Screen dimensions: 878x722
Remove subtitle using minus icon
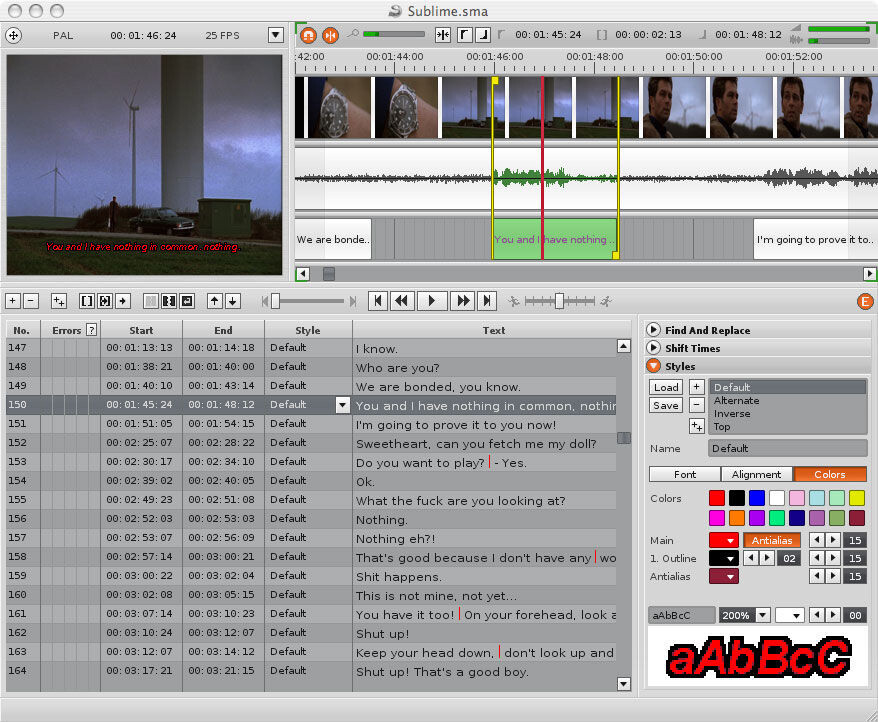(x=31, y=301)
